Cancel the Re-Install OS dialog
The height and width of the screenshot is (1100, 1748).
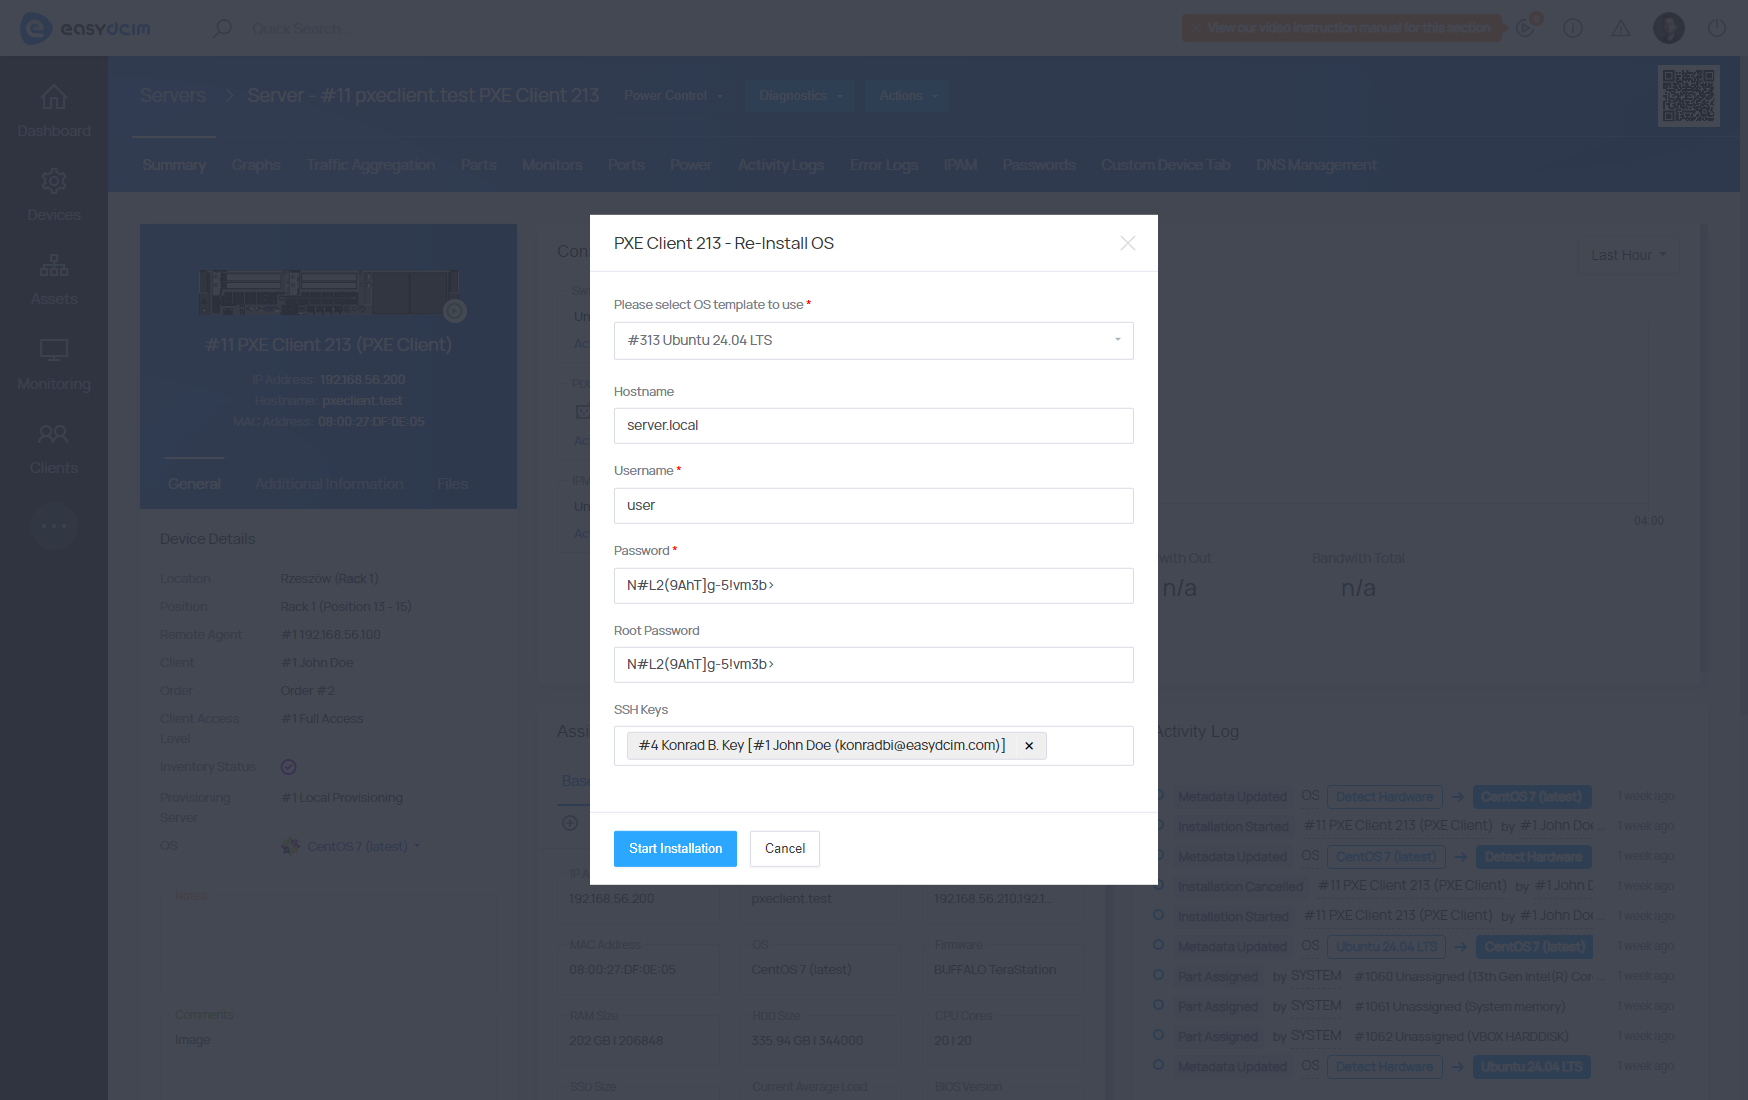click(x=785, y=848)
